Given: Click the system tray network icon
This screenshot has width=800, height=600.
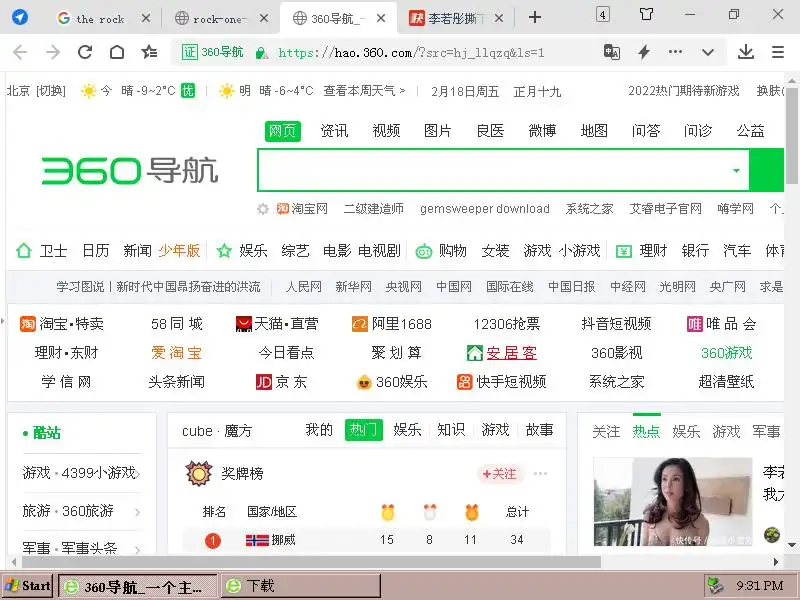Looking at the screenshot, I should [716, 586].
